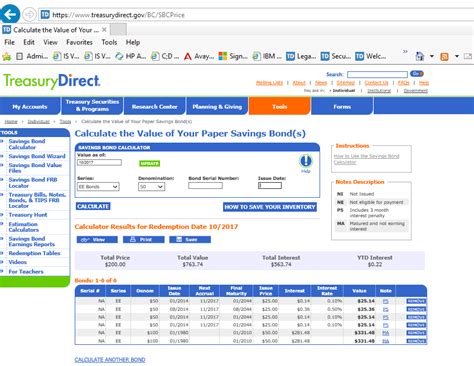
Task: Click the Value as of date field
Action: pyautogui.click(x=99, y=162)
